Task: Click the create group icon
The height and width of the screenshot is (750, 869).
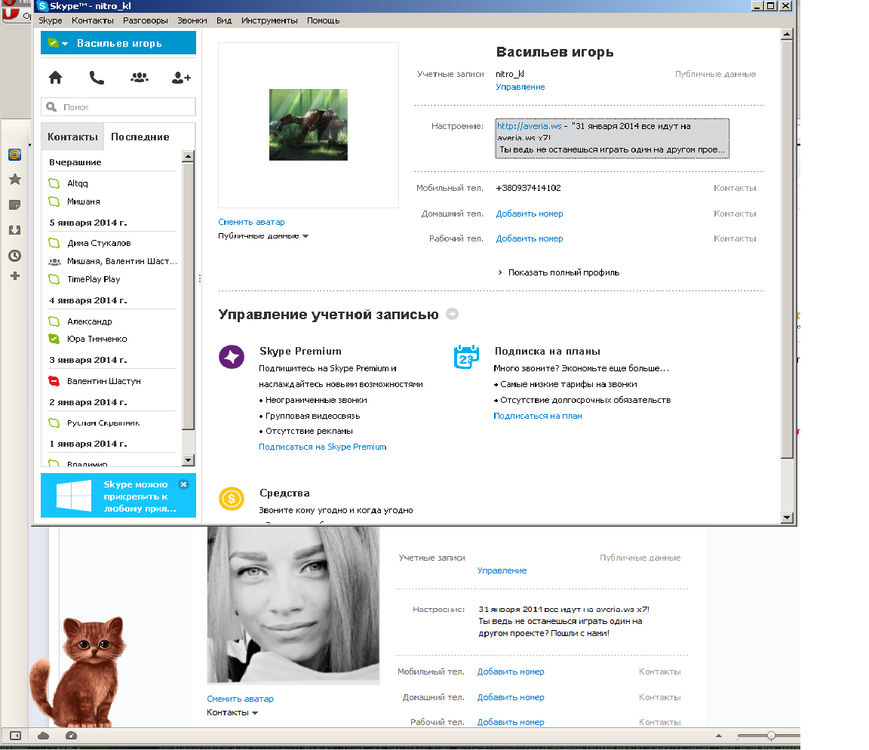Action: click(139, 77)
